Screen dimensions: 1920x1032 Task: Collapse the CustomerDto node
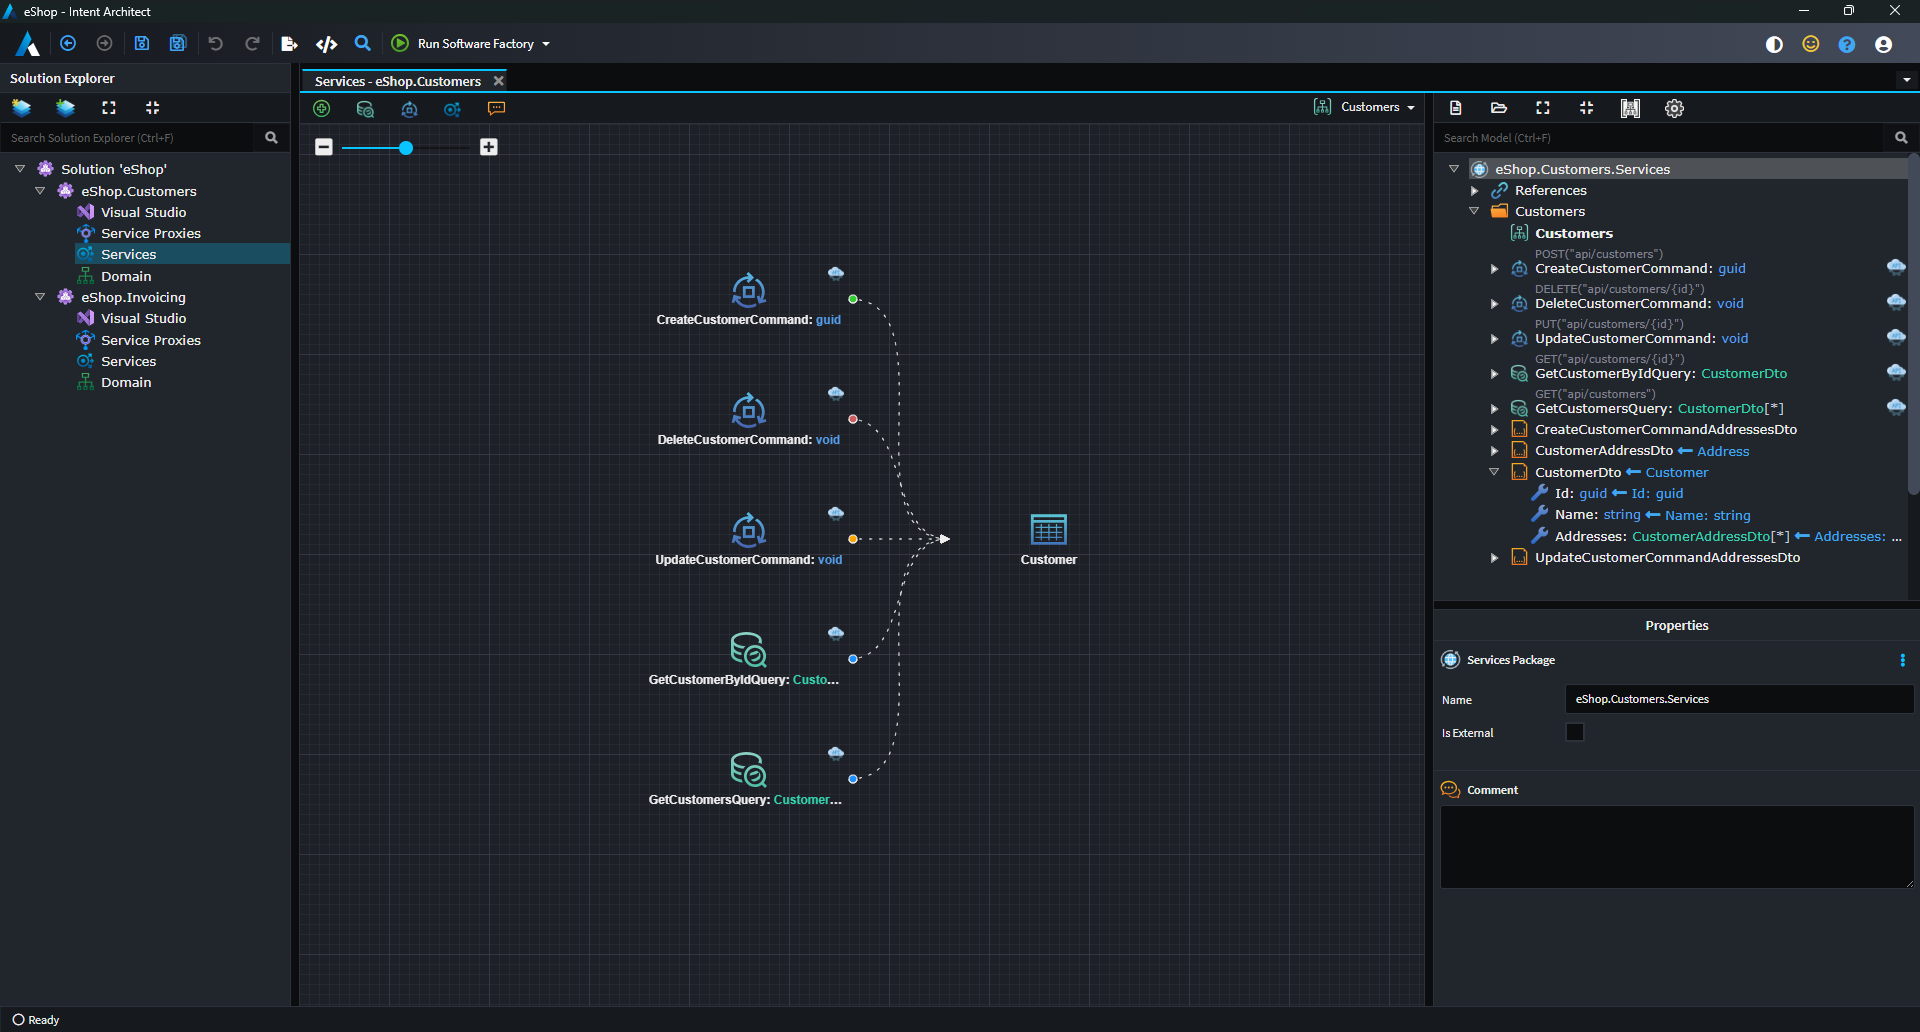[1494, 472]
